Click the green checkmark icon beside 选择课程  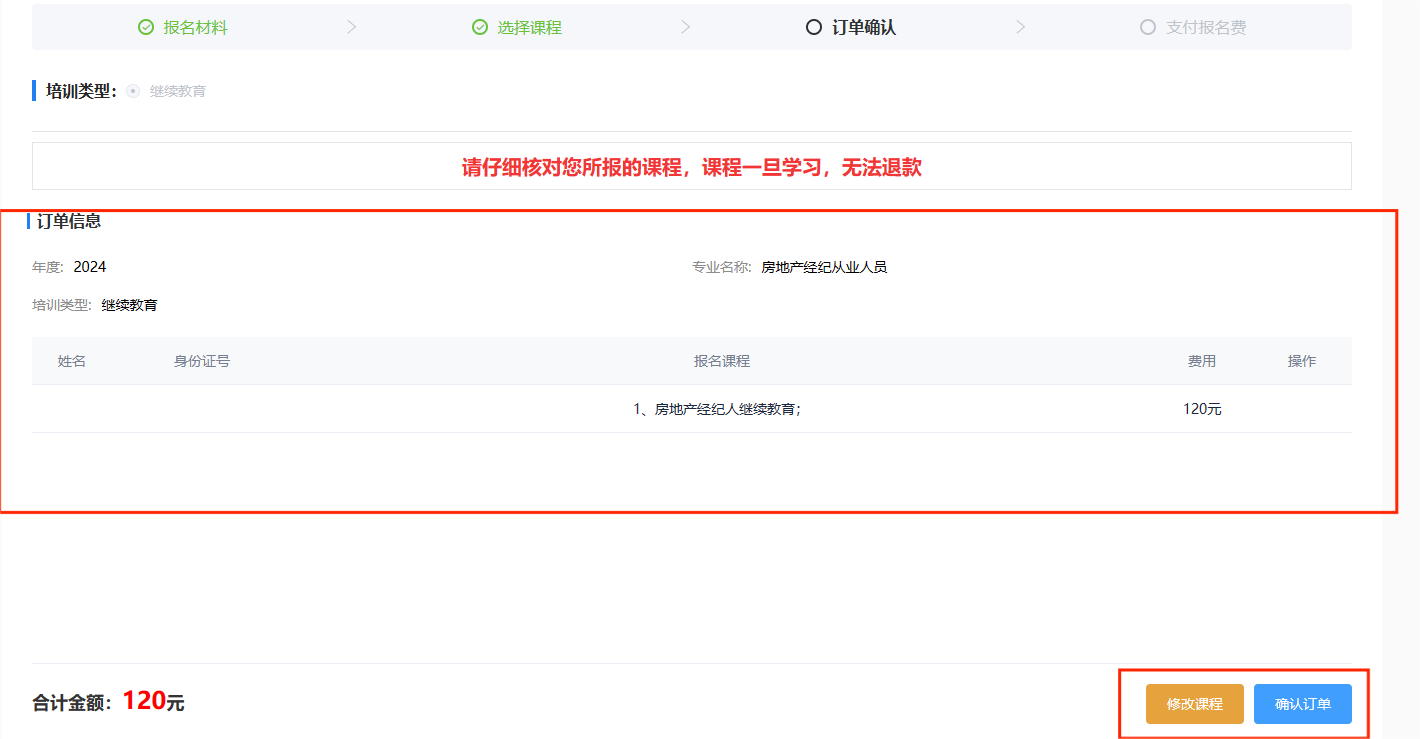click(480, 27)
